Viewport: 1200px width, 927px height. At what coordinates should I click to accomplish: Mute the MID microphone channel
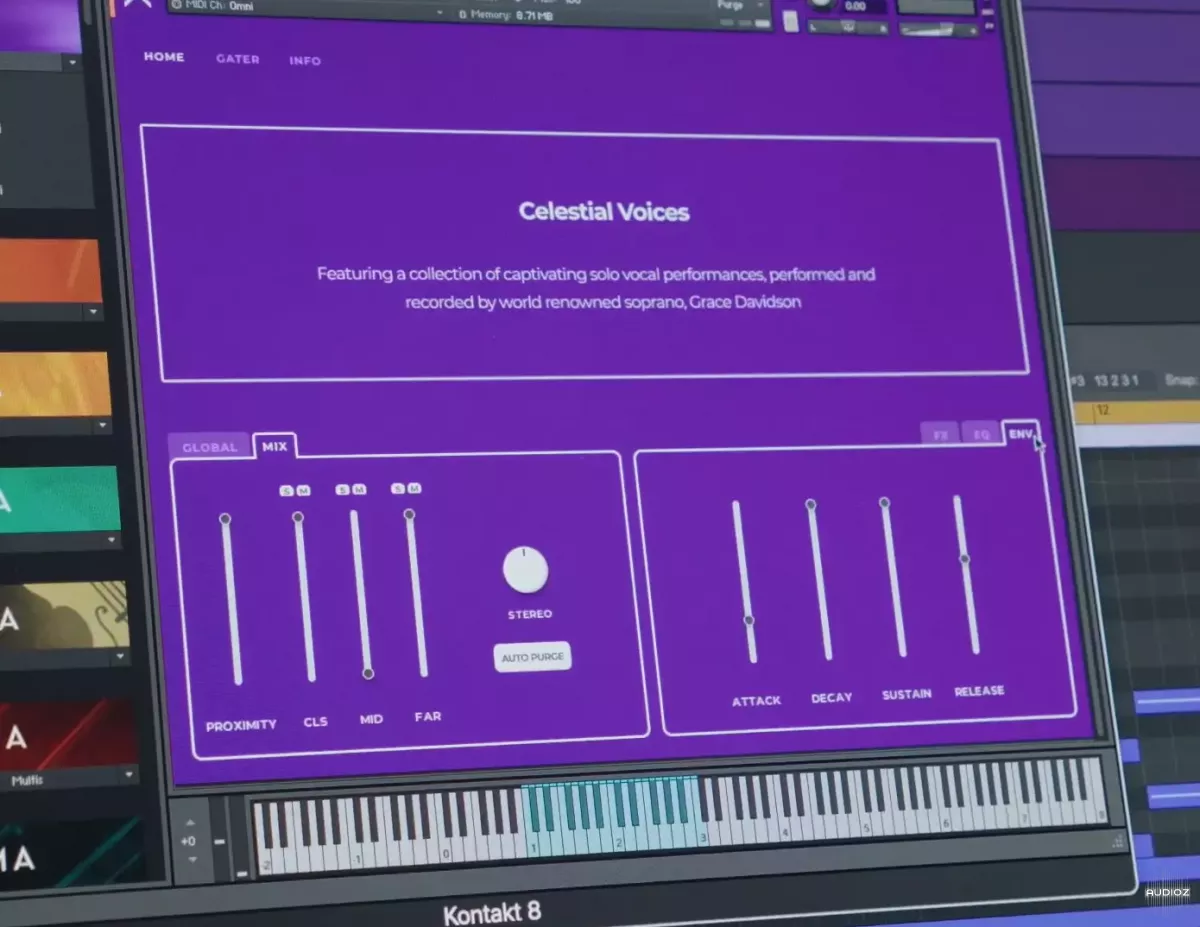tap(359, 489)
